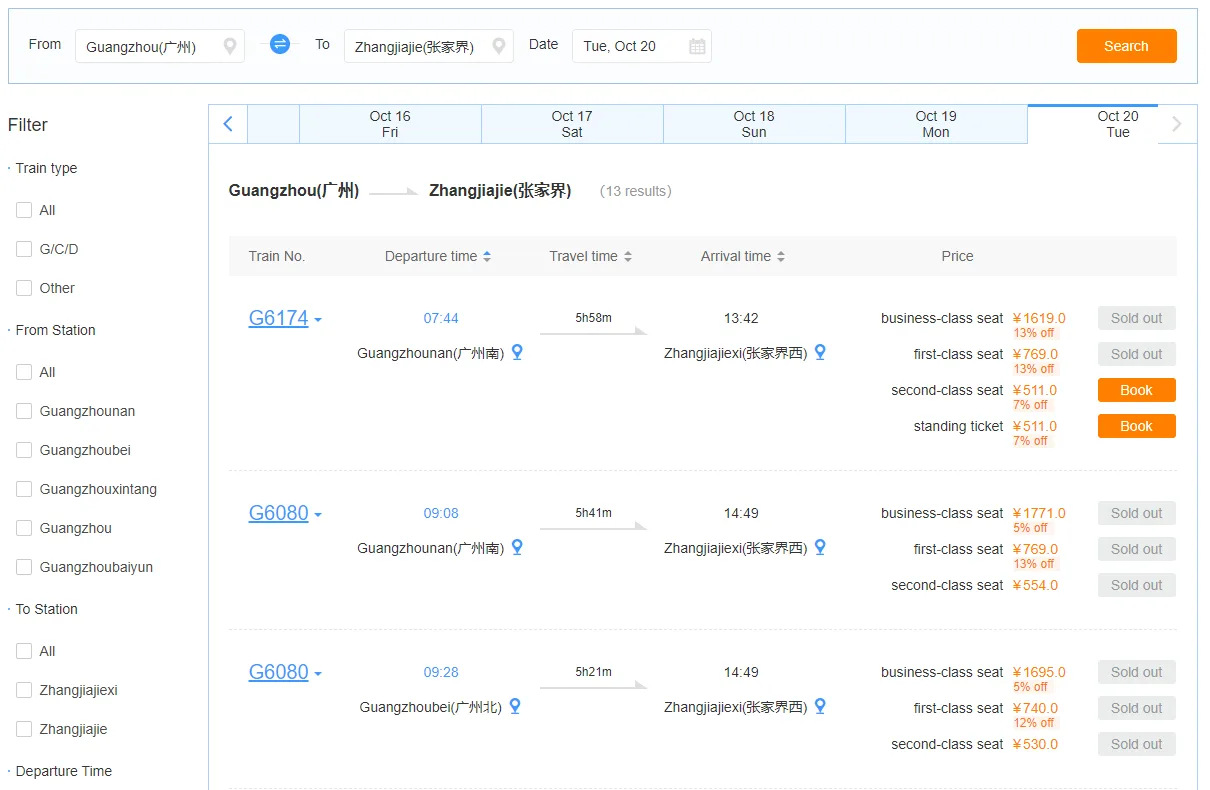This screenshot has width=1210, height=790.
Task: Check the Guangzhoubei station checkbox
Action: coord(24,450)
